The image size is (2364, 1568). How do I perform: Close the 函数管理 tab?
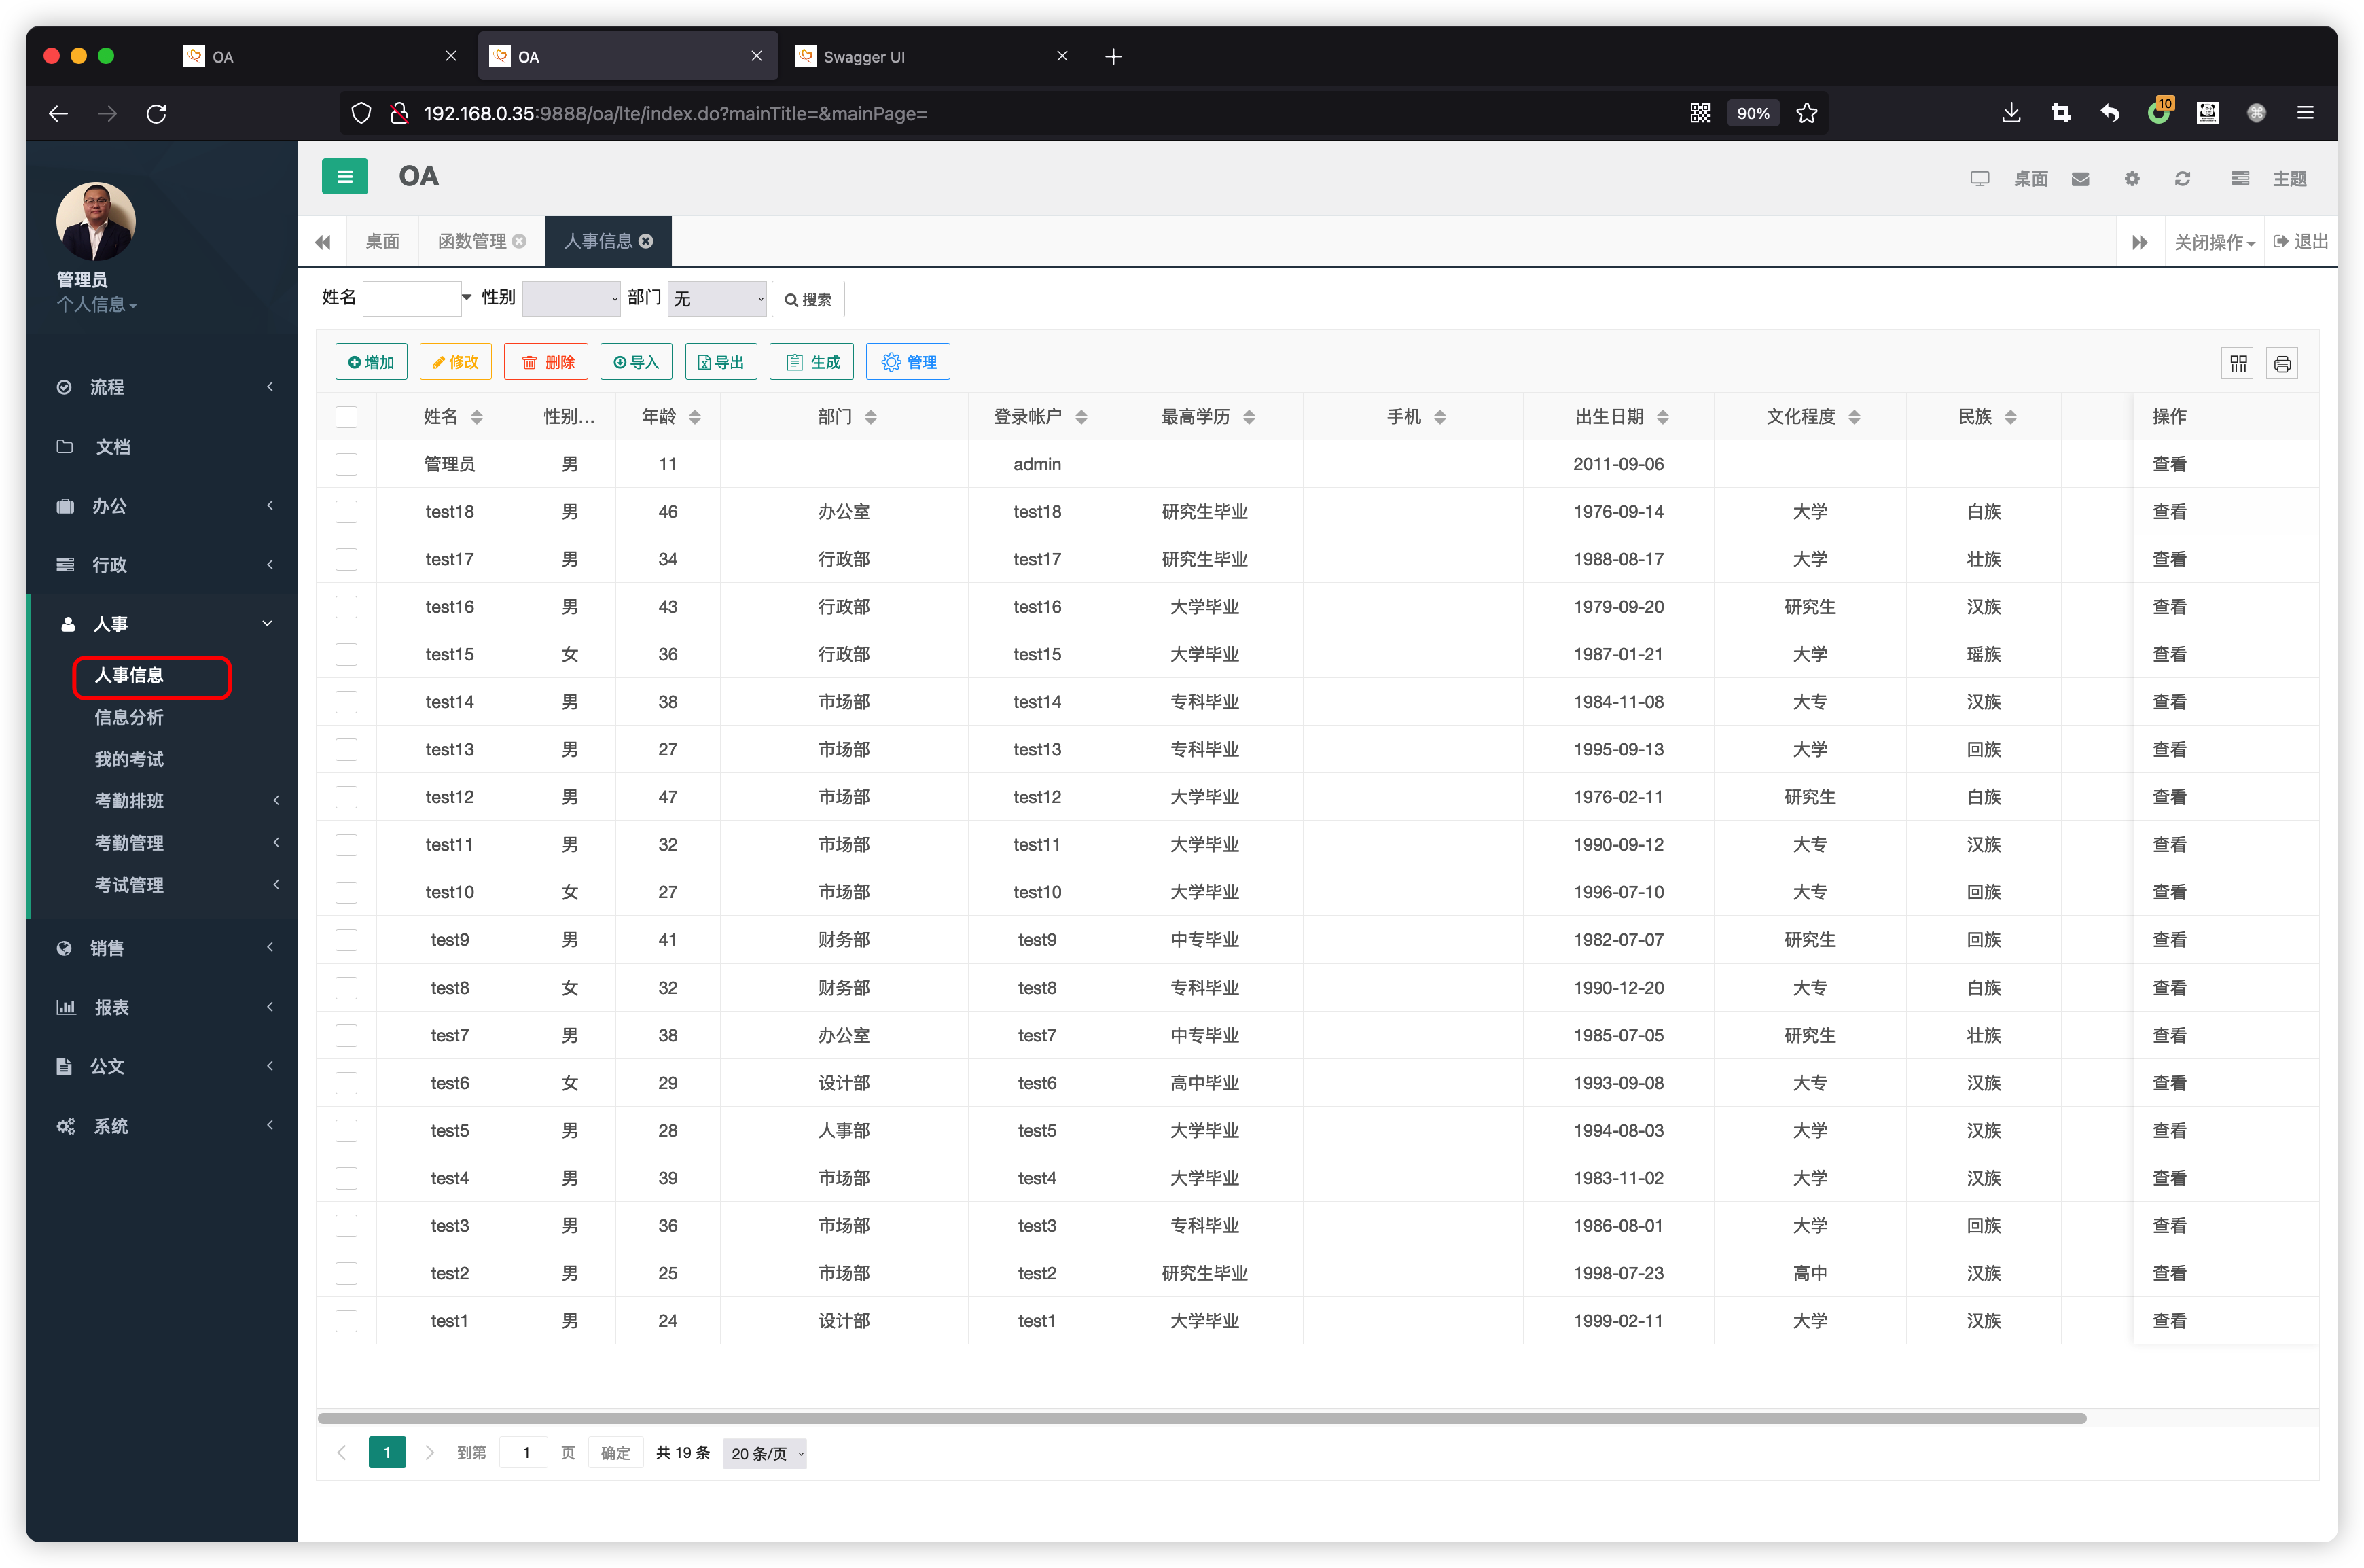(519, 241)
